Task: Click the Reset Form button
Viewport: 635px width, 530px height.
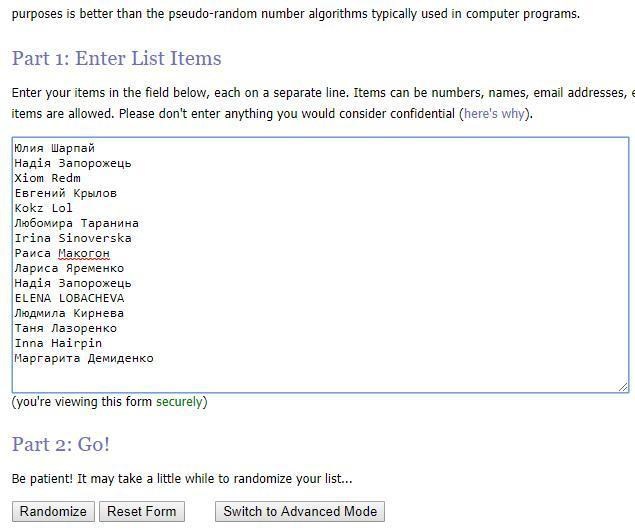Action: point(142,511)
